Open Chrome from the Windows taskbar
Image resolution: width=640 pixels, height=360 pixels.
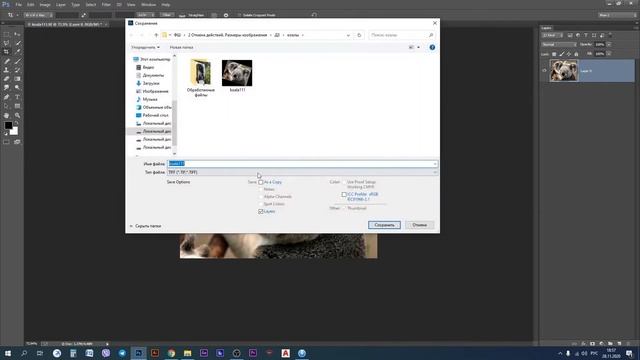171,353
